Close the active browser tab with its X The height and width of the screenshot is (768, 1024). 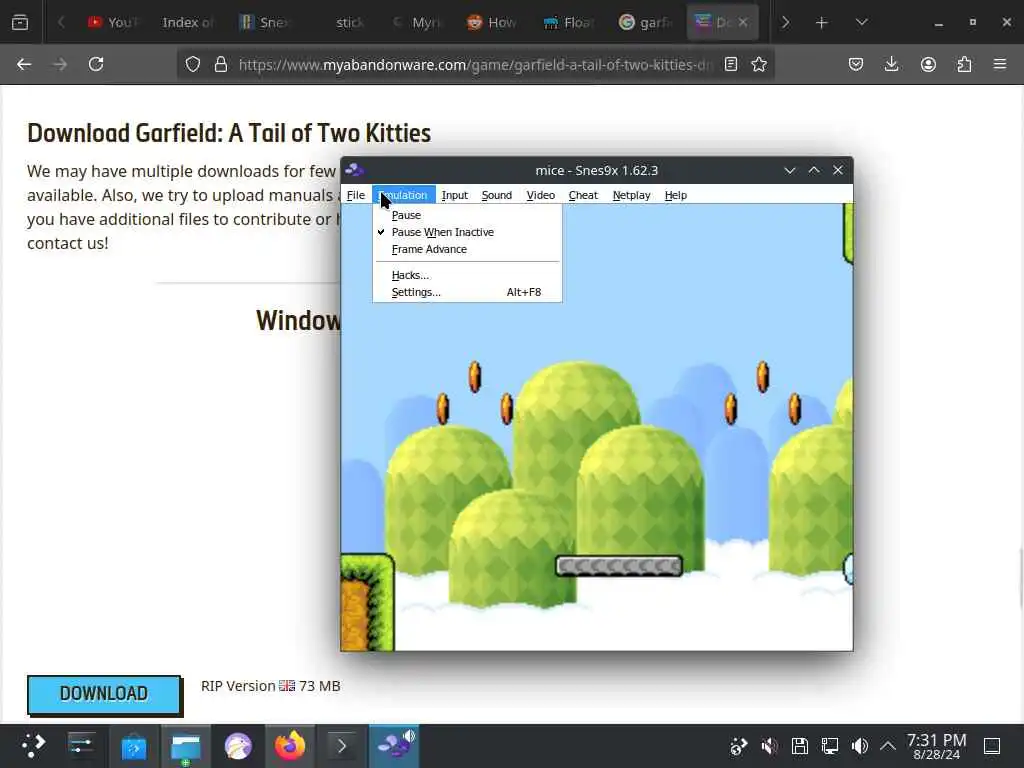(743, 22)
